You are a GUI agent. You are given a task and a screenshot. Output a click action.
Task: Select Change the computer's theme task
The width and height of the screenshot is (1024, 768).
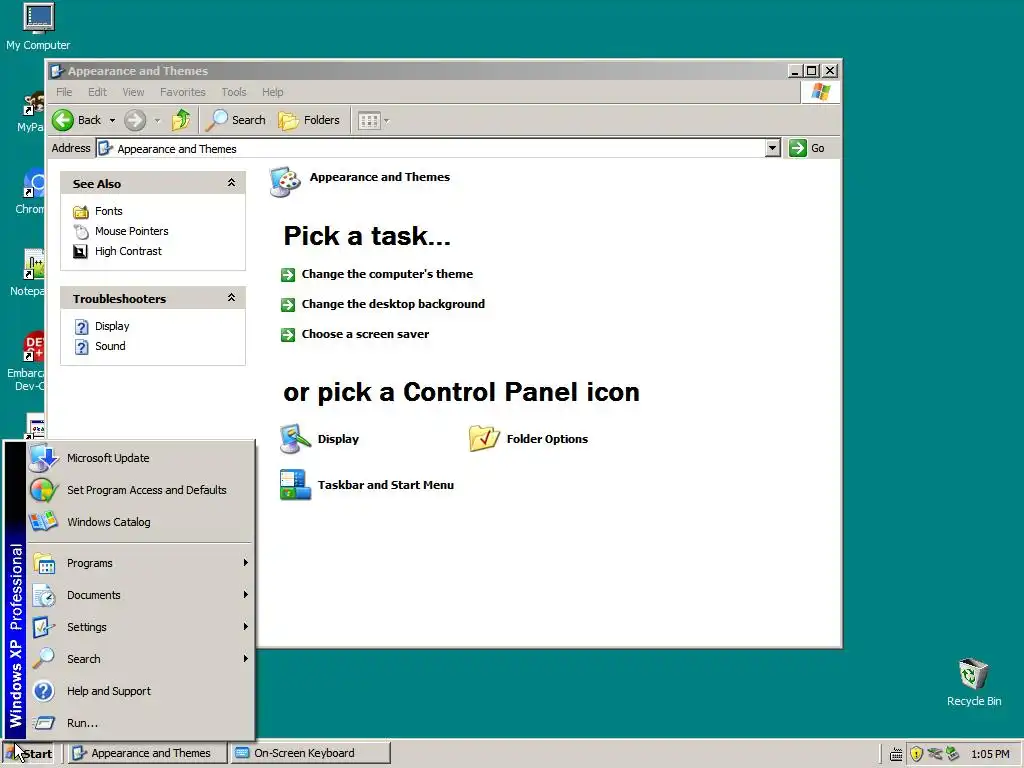[x=387, y=274]
